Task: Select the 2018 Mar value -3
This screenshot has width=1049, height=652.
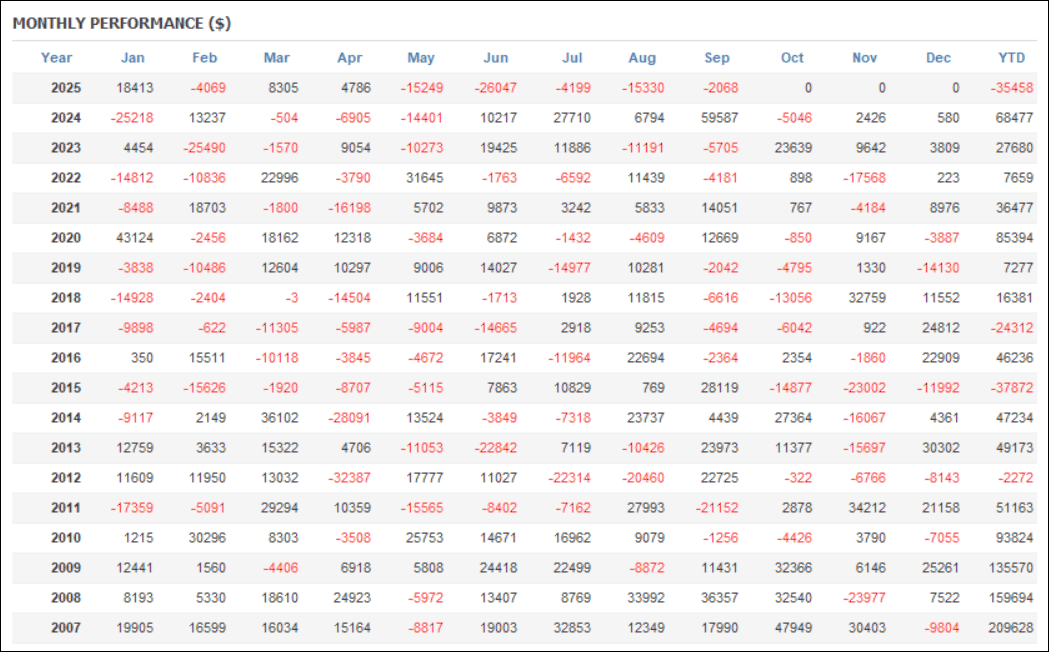Action: (x=289, y=298)
